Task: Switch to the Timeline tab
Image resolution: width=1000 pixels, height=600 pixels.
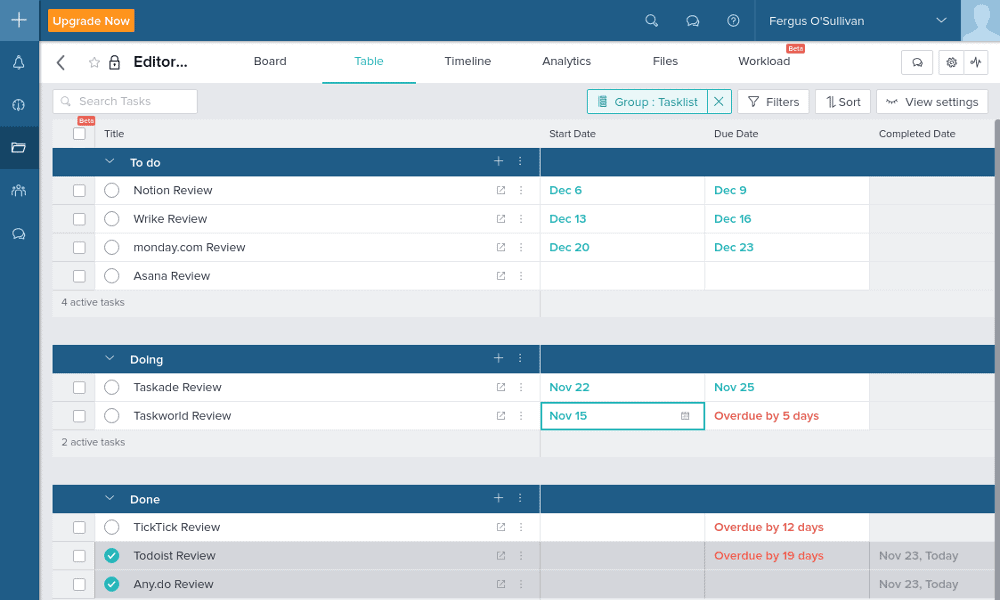Action: tap(467, 62)
